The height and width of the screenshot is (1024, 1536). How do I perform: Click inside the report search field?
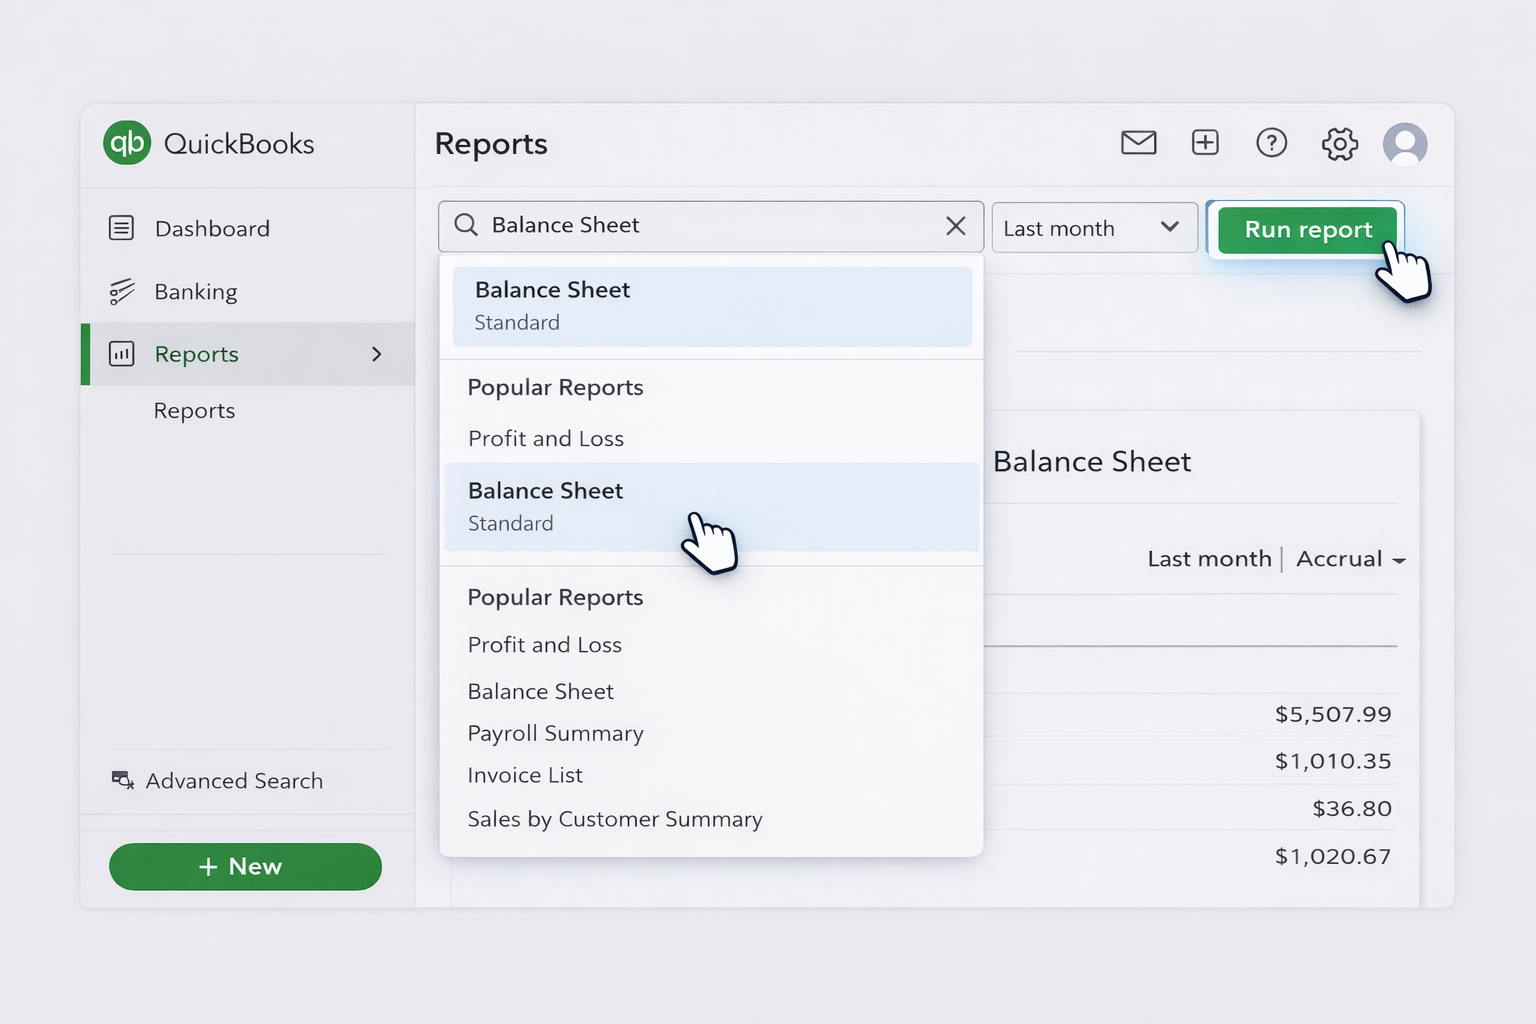coord(711,226)
